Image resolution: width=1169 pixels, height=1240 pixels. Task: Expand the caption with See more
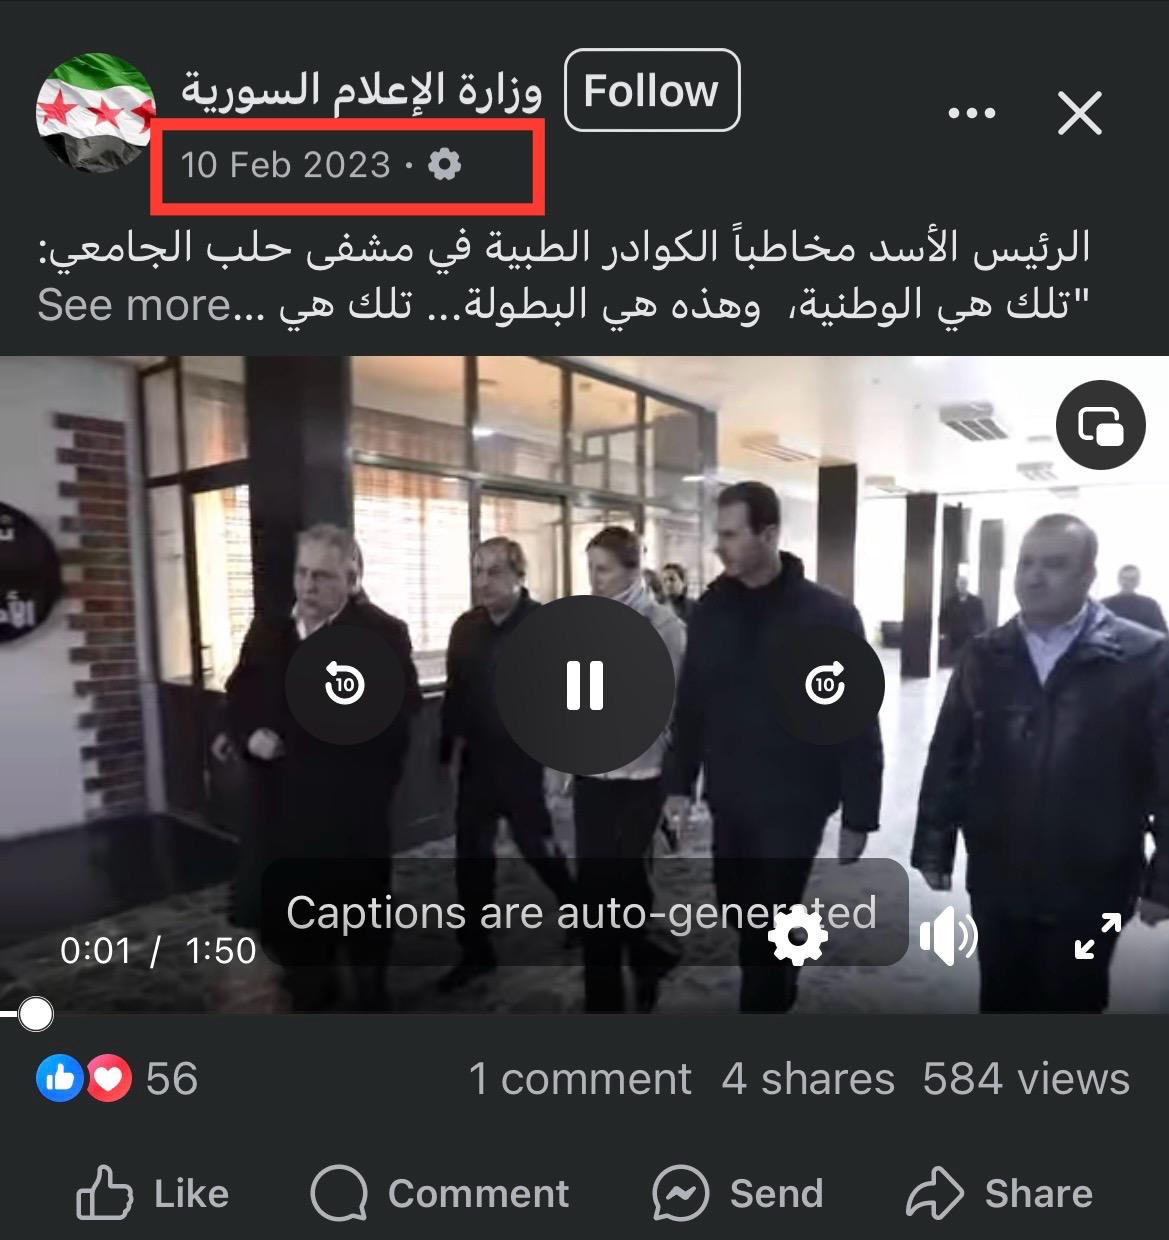[135, 305]
